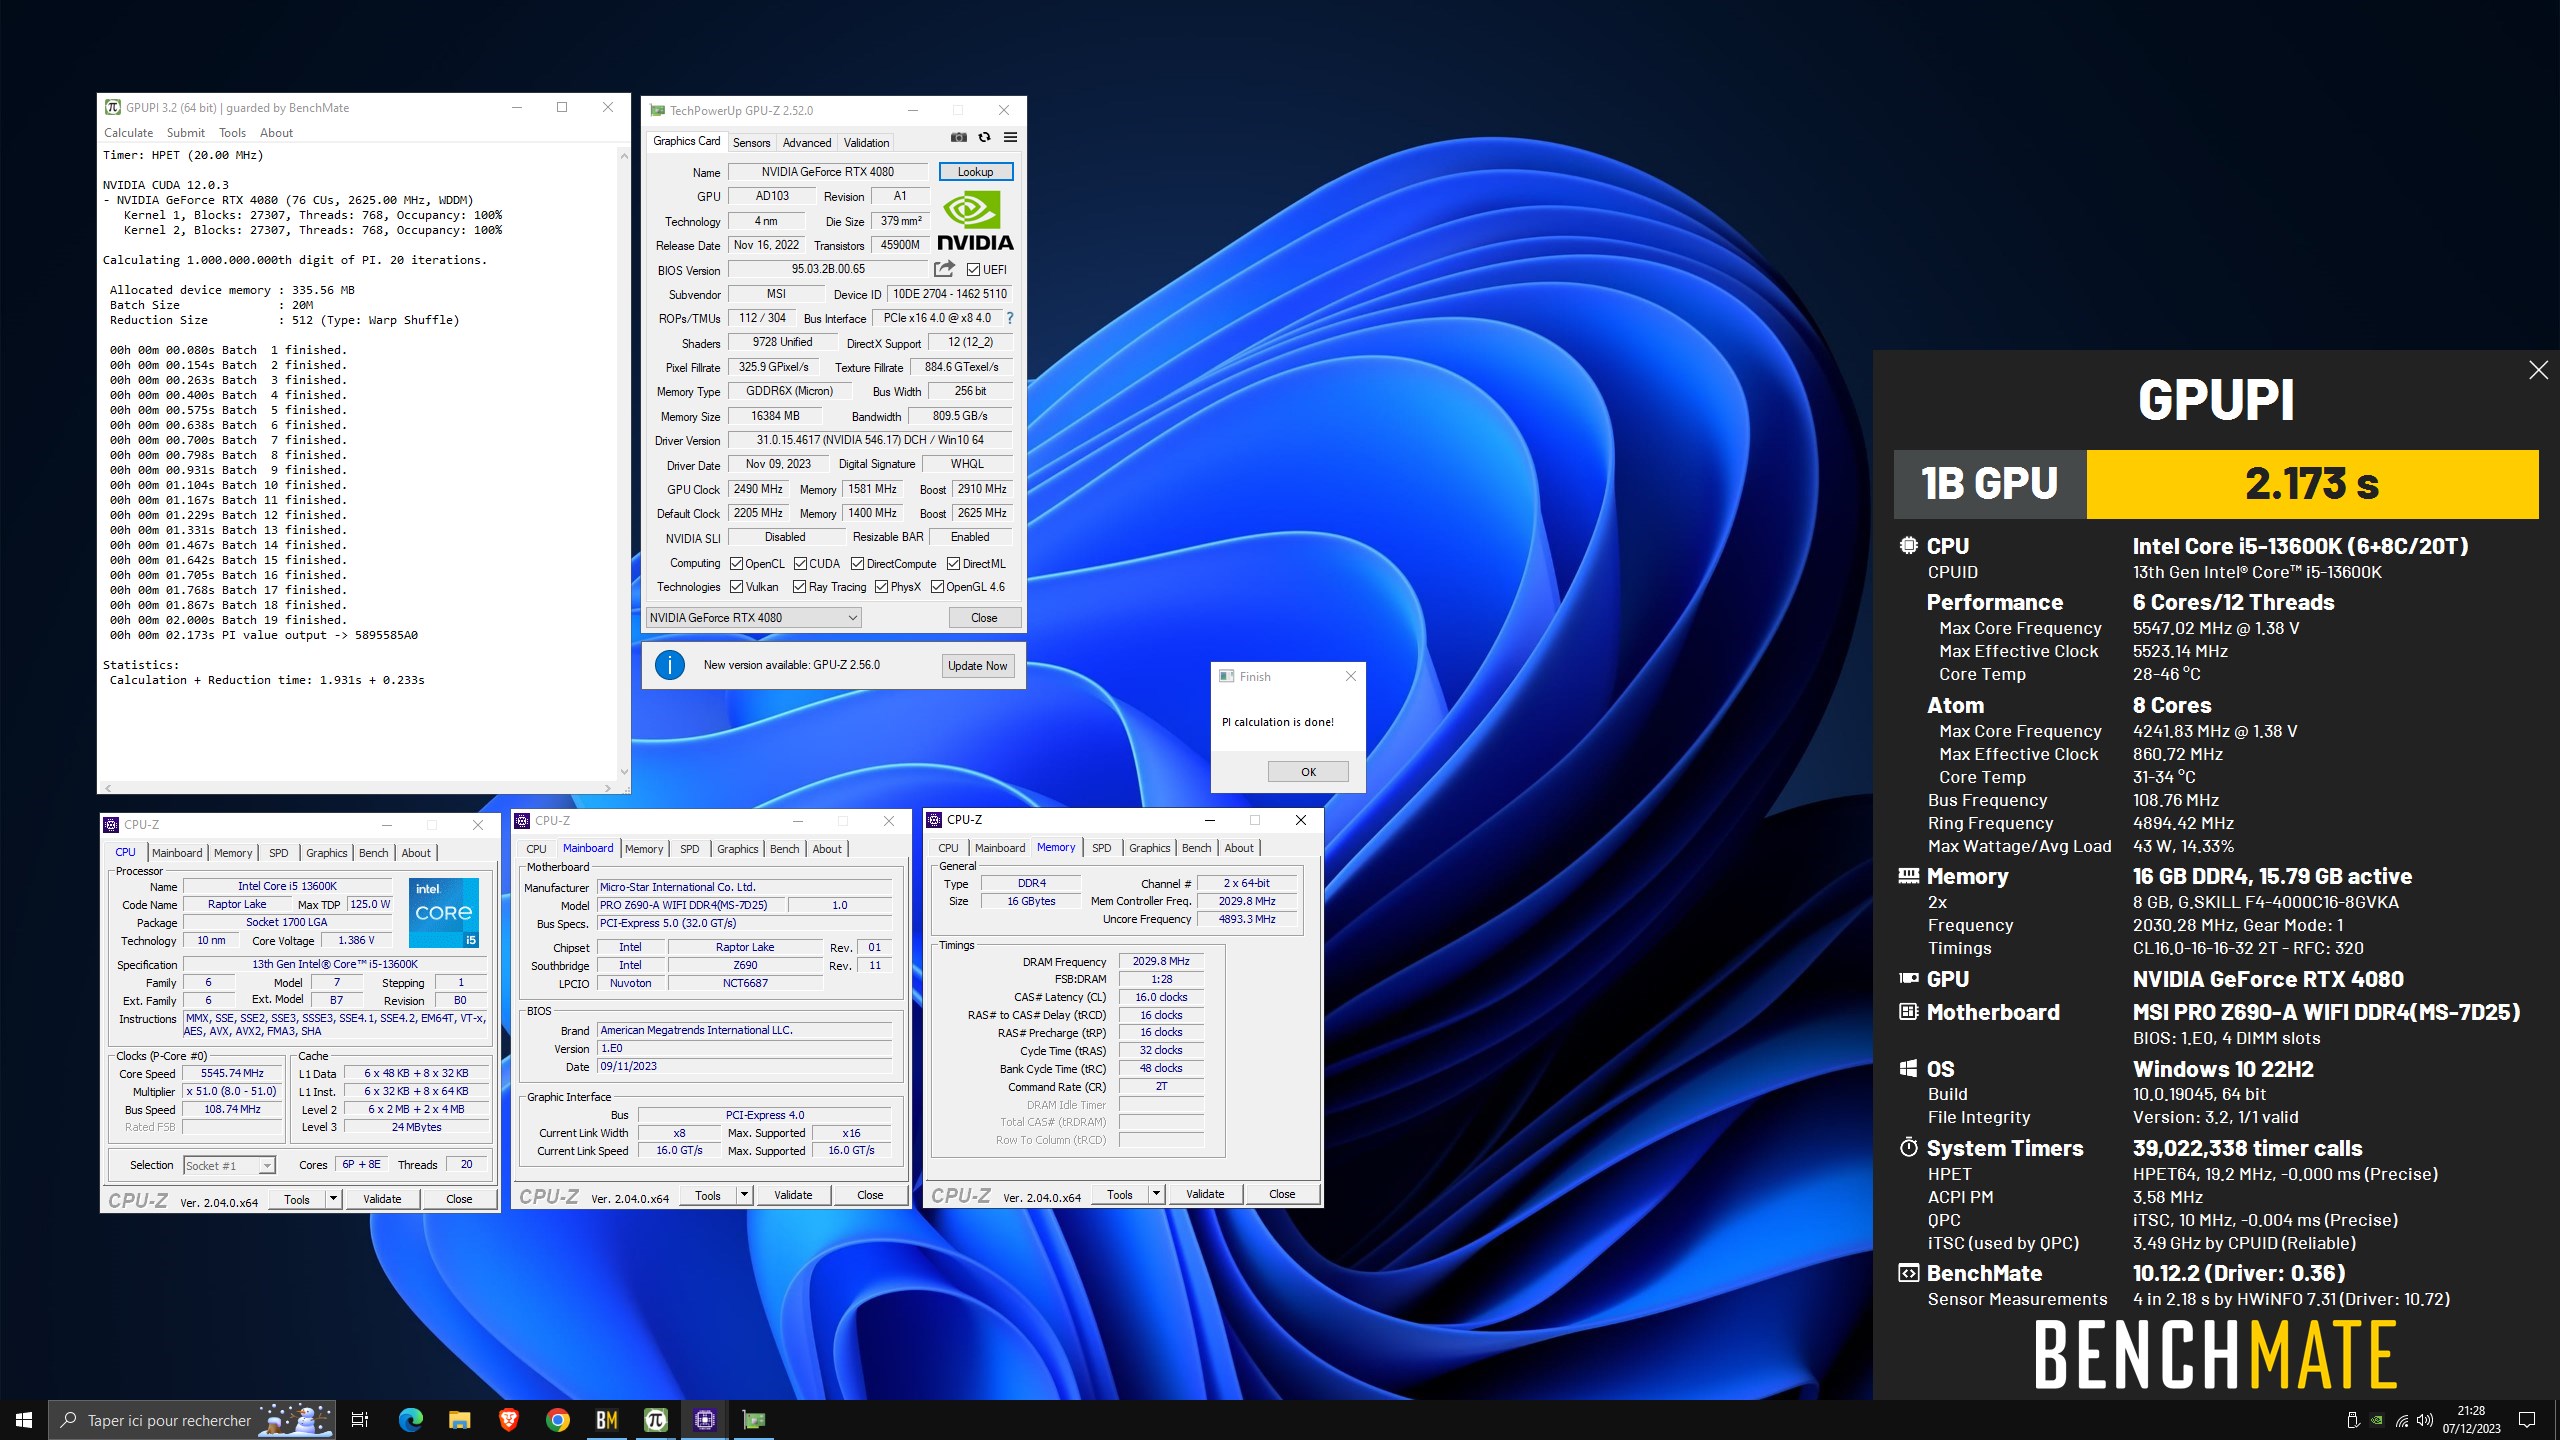Click the blue info icon in update bar

coord(669,665)
